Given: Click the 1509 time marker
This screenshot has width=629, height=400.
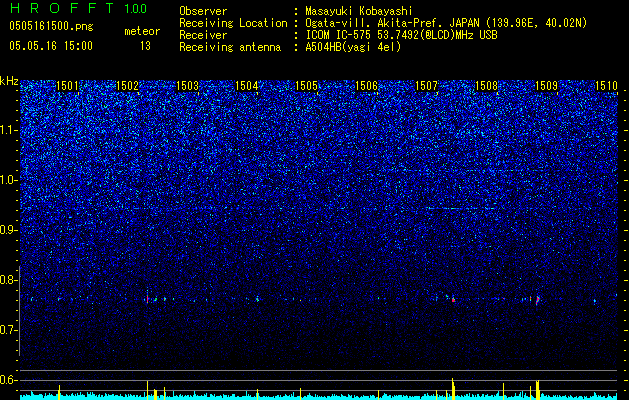Looking at the screenshot, I should (x=546, y=86).
